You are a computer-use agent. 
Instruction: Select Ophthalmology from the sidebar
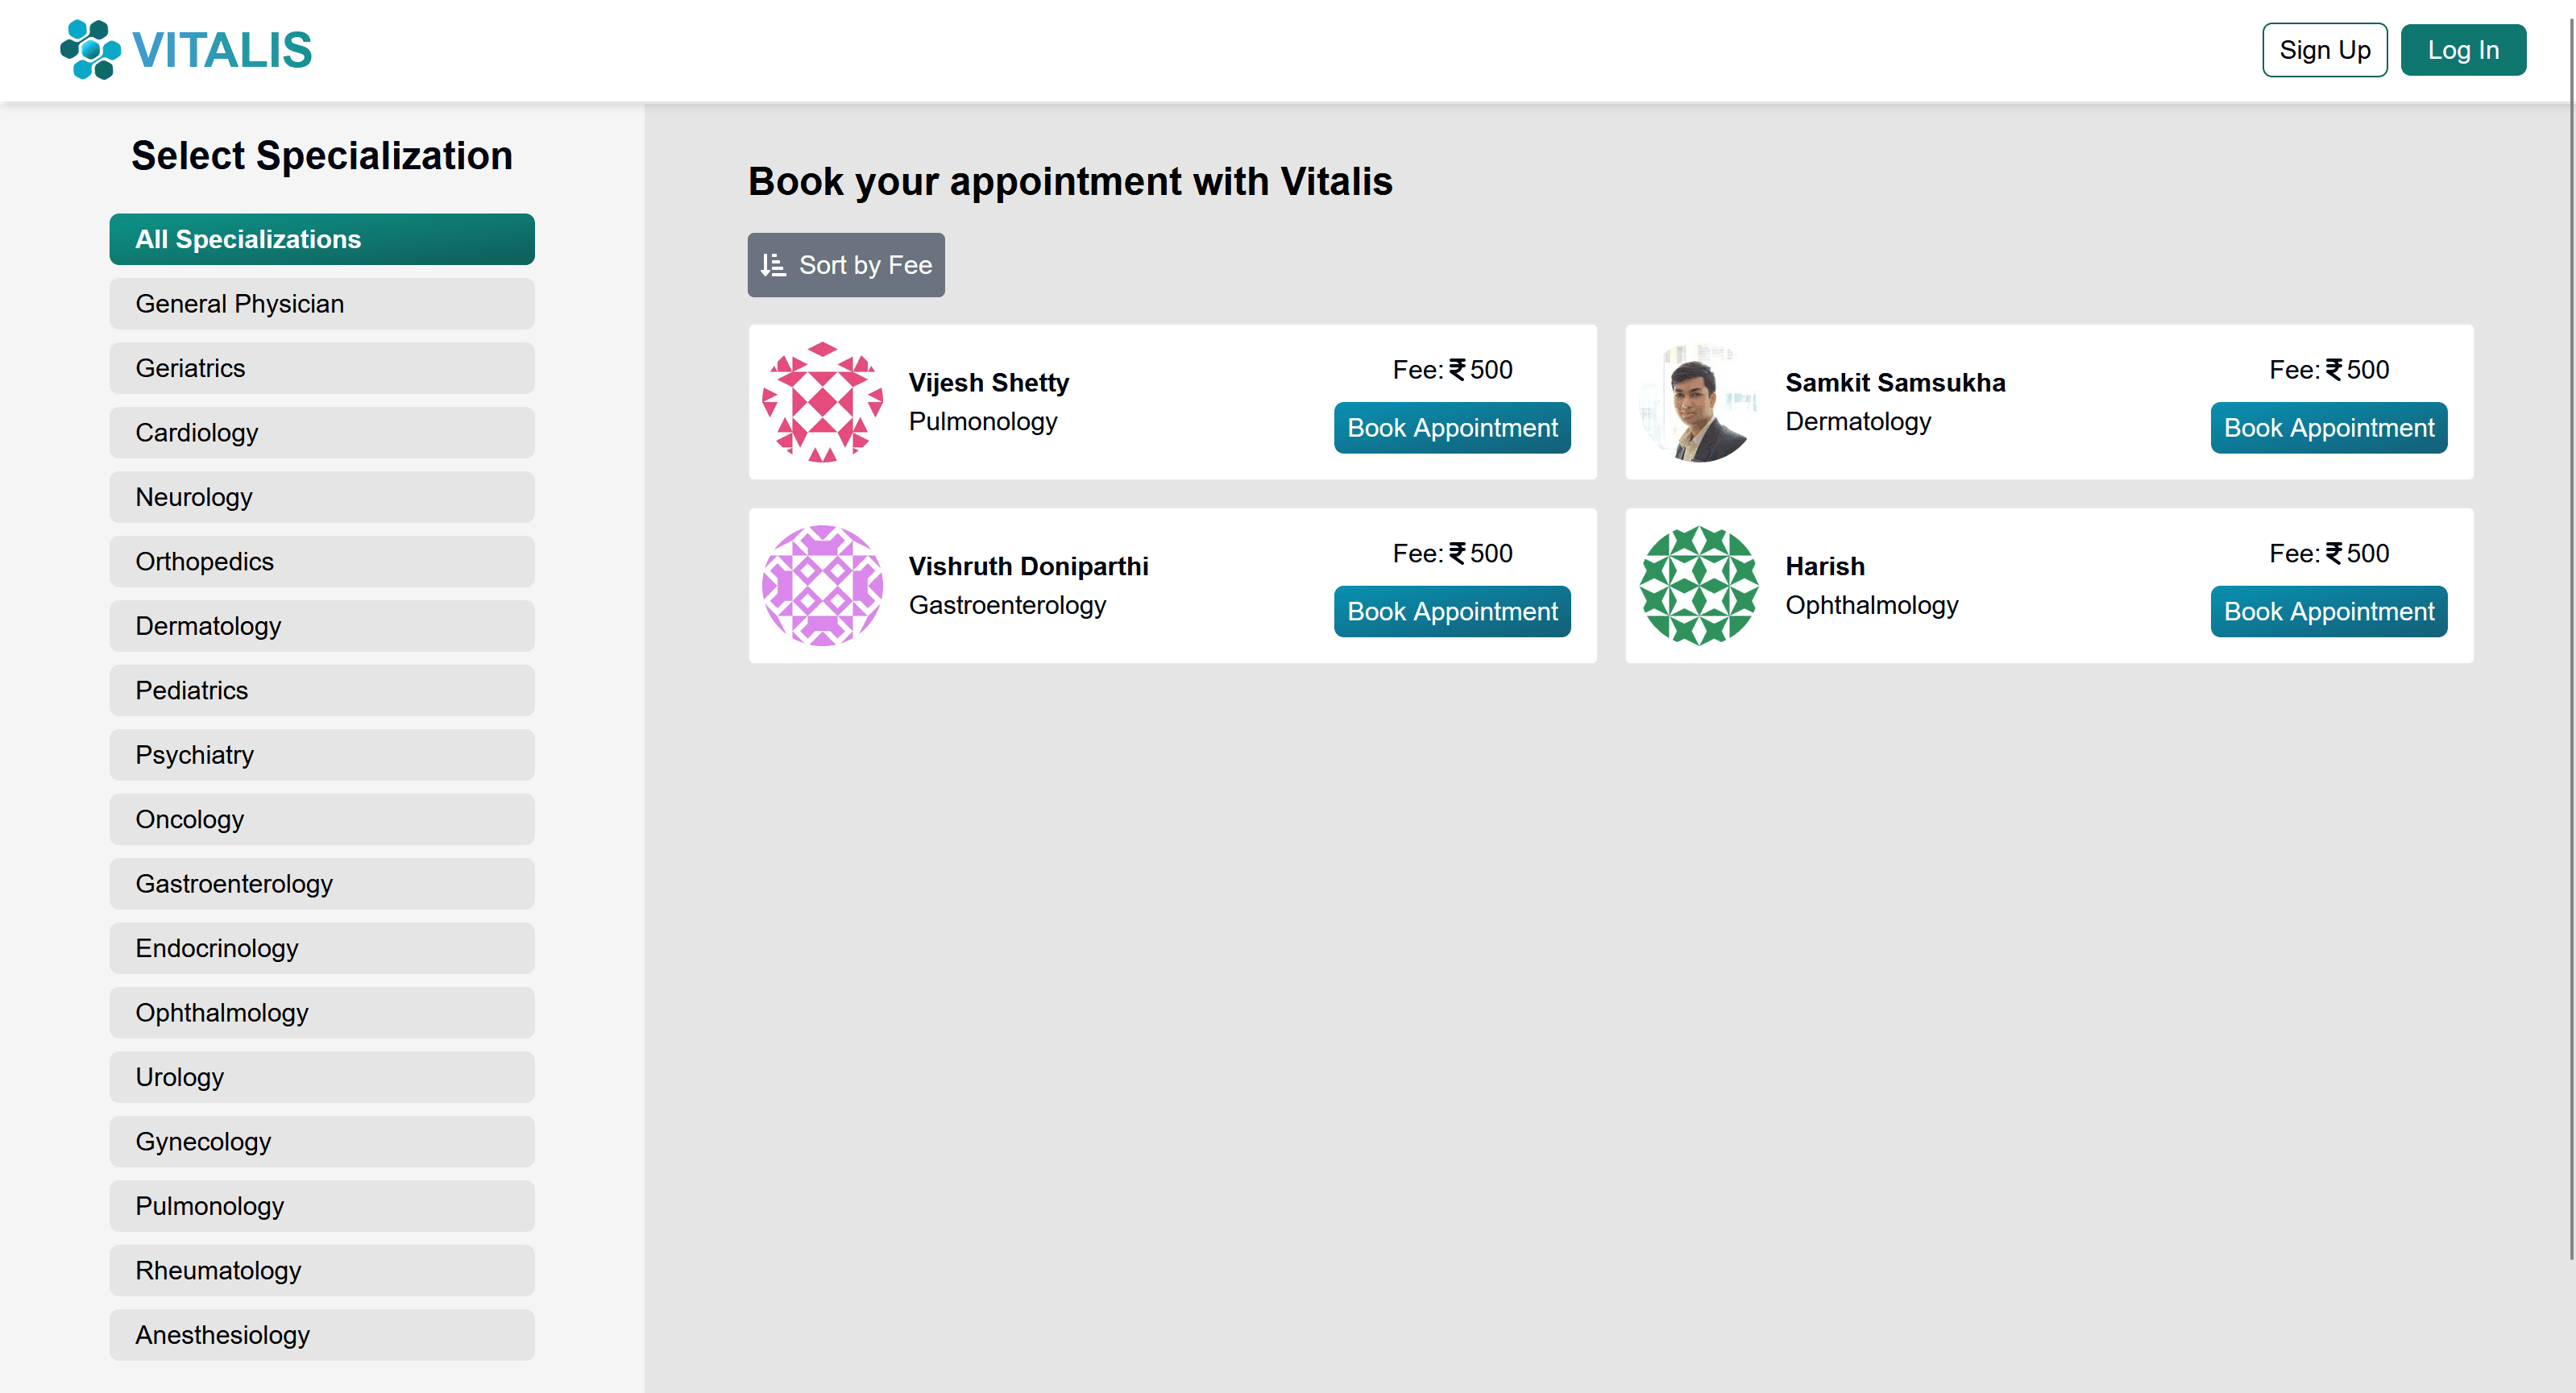[322, 1013]
